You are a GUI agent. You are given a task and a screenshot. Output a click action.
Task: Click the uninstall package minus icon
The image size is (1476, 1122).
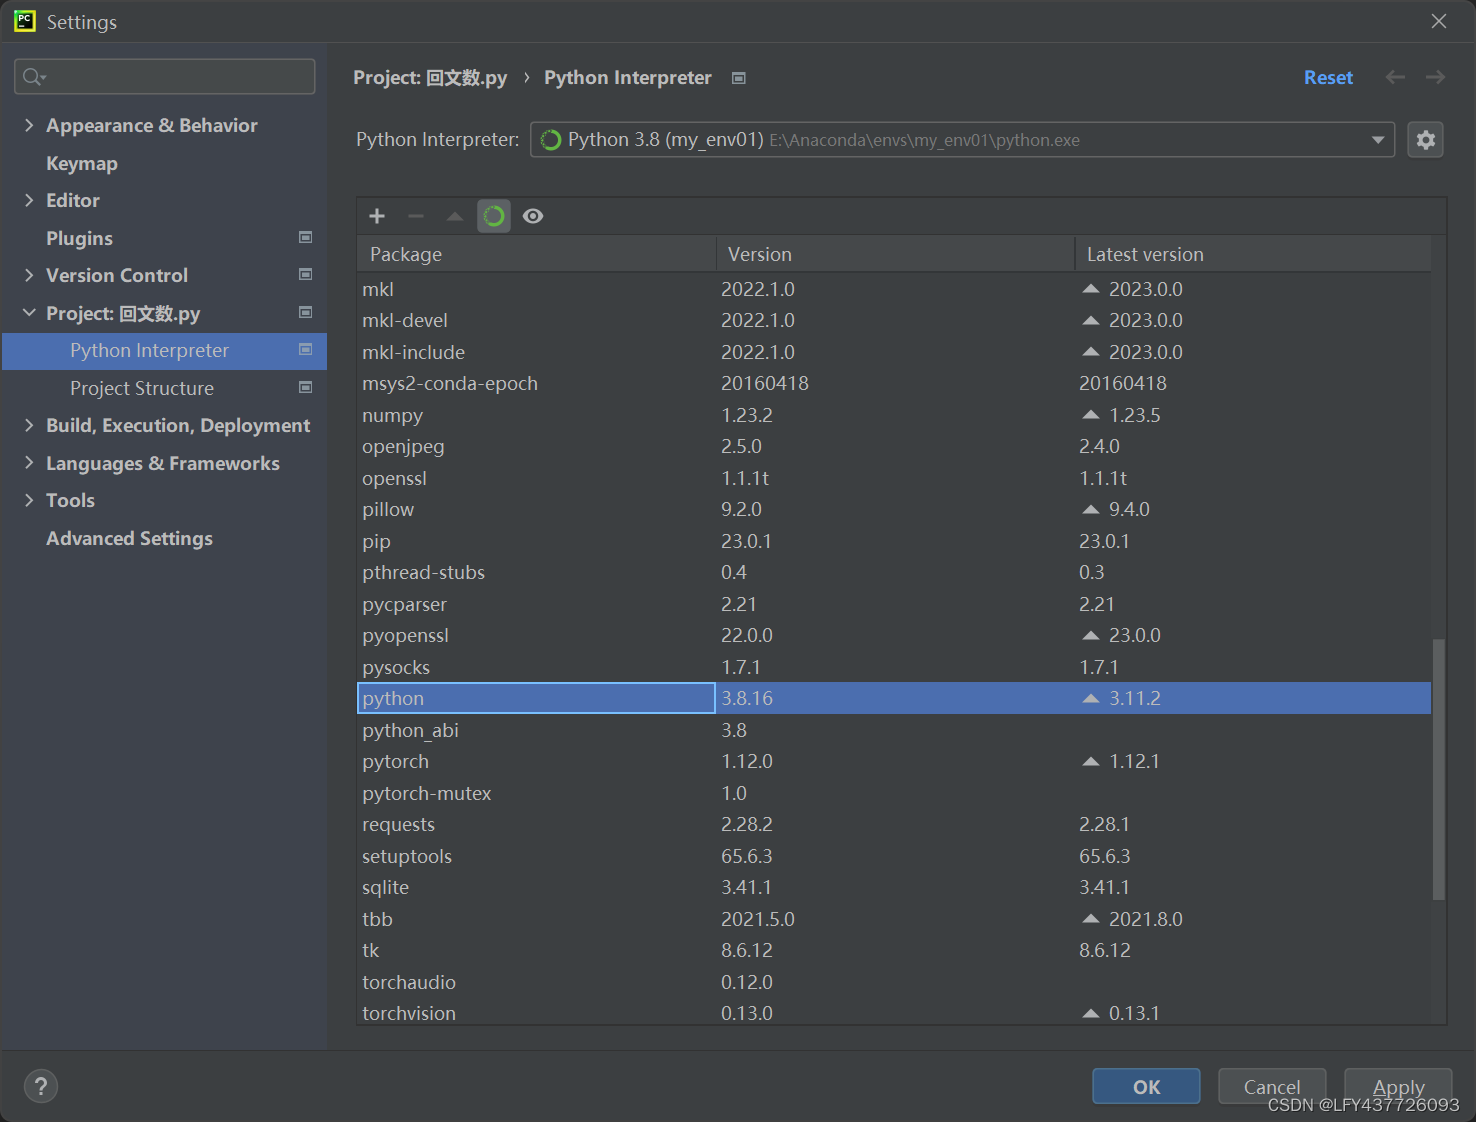(x=416, y=216)
